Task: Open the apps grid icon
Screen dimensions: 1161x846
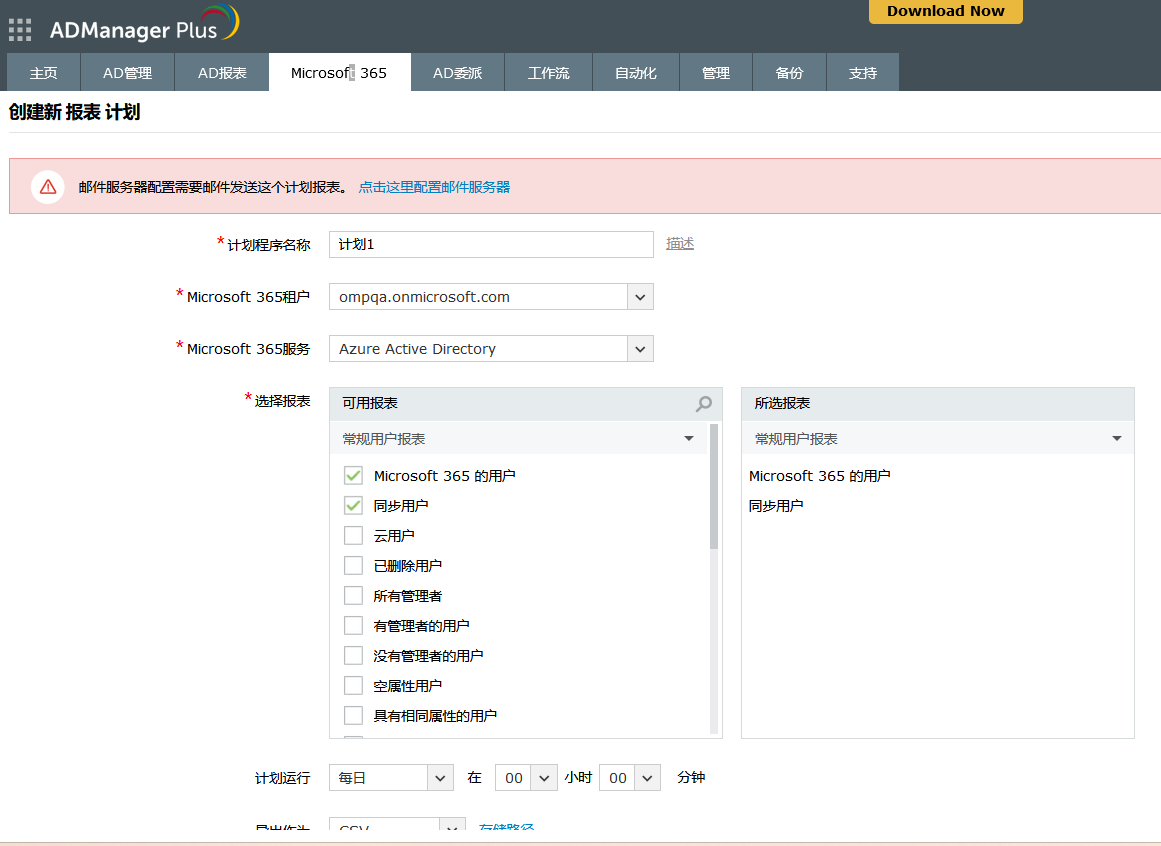Action: tap(20, 30)
